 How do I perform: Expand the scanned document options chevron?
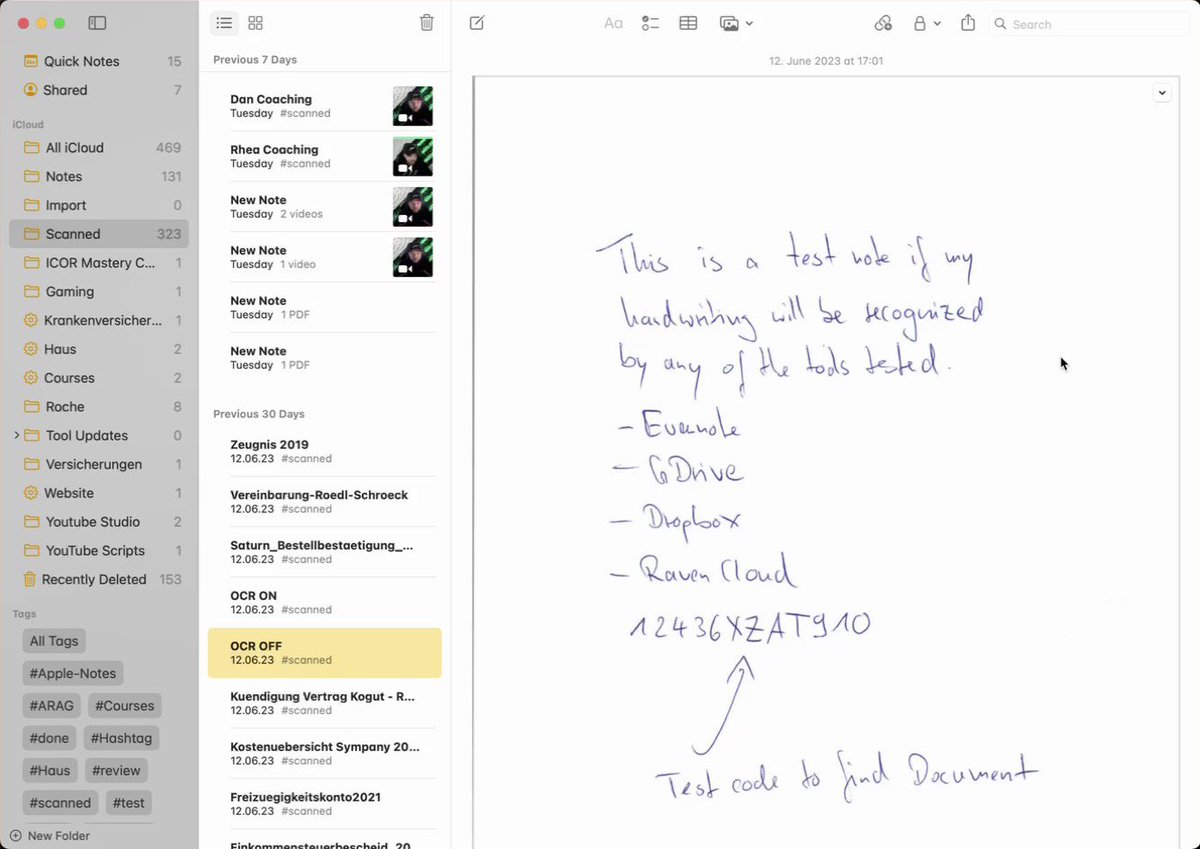pos(1162,93)
